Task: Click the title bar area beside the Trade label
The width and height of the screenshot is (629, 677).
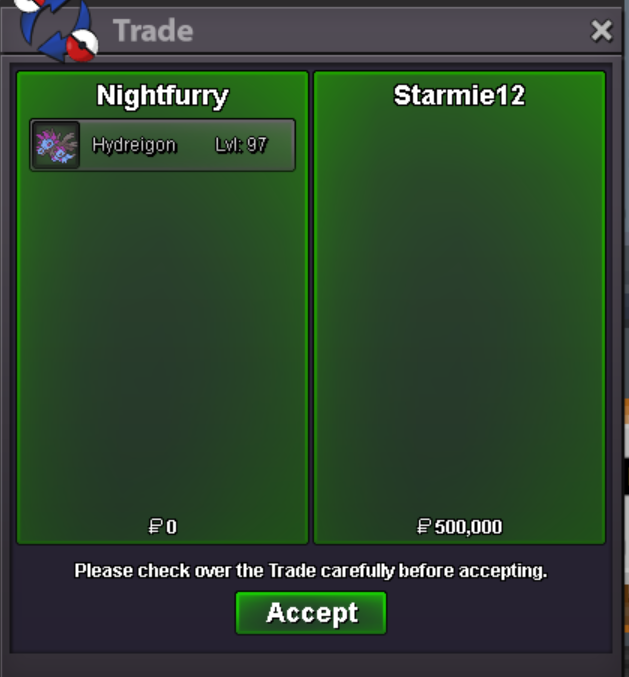Action: coord(389,31)
